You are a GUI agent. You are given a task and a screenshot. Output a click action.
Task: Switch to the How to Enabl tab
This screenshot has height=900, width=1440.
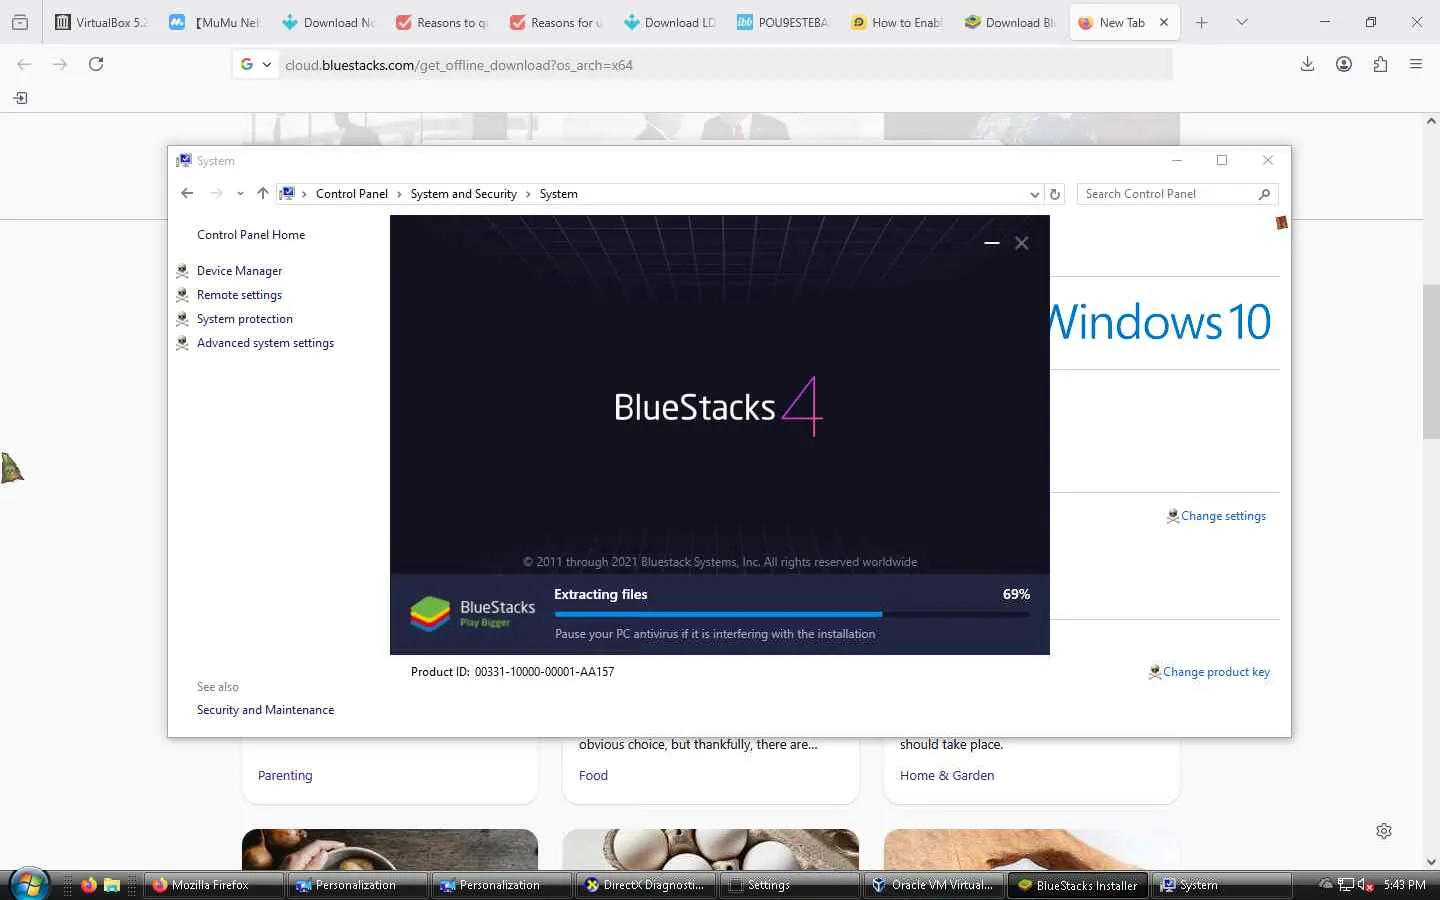click(896, 22)
